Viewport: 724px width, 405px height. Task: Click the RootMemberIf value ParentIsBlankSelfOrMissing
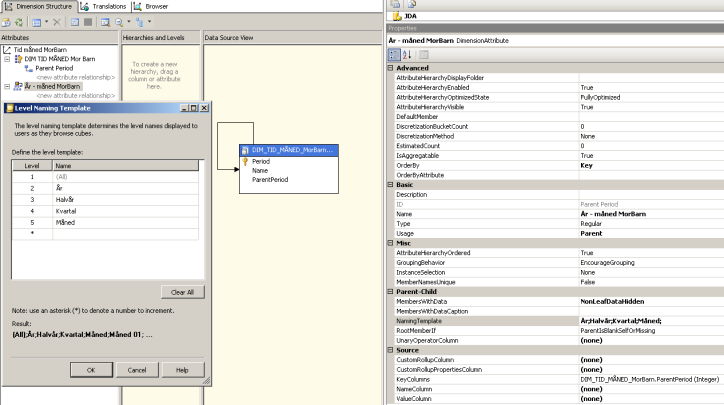[x=618, y=331]
